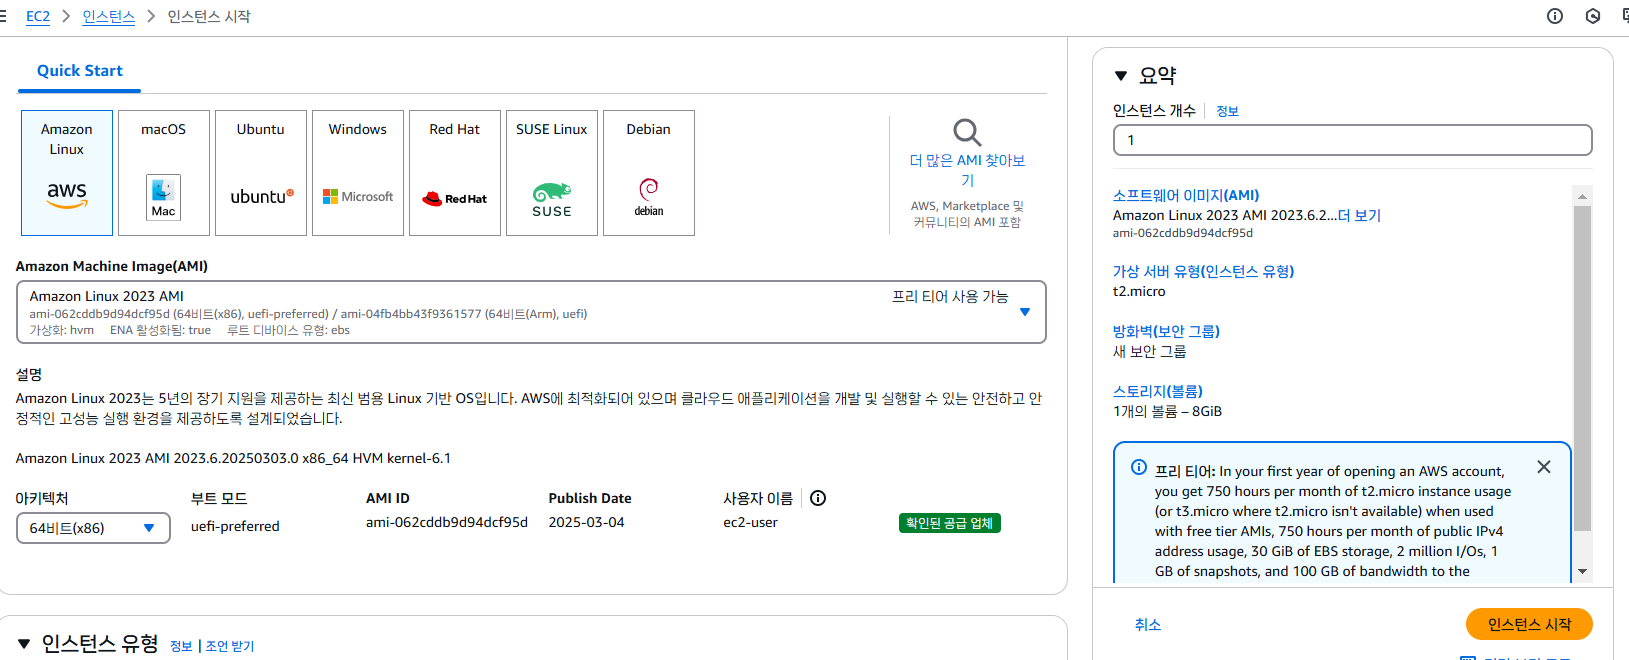Open 정보 link next to 인스턴스 유형

[181, 646]
